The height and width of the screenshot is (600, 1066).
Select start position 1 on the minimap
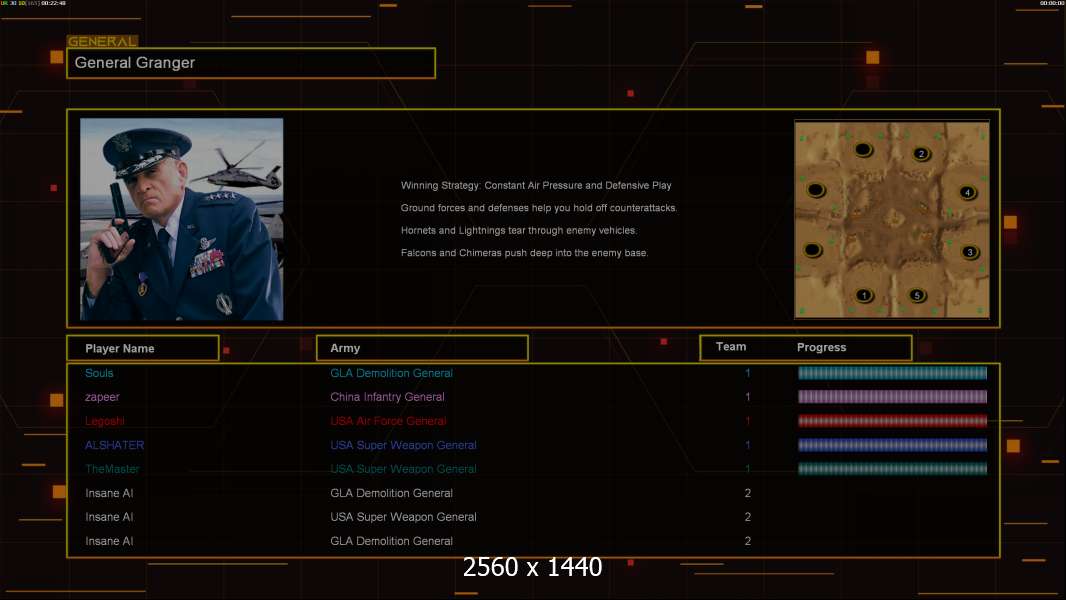pyautogui.click(x=864, y=296)
